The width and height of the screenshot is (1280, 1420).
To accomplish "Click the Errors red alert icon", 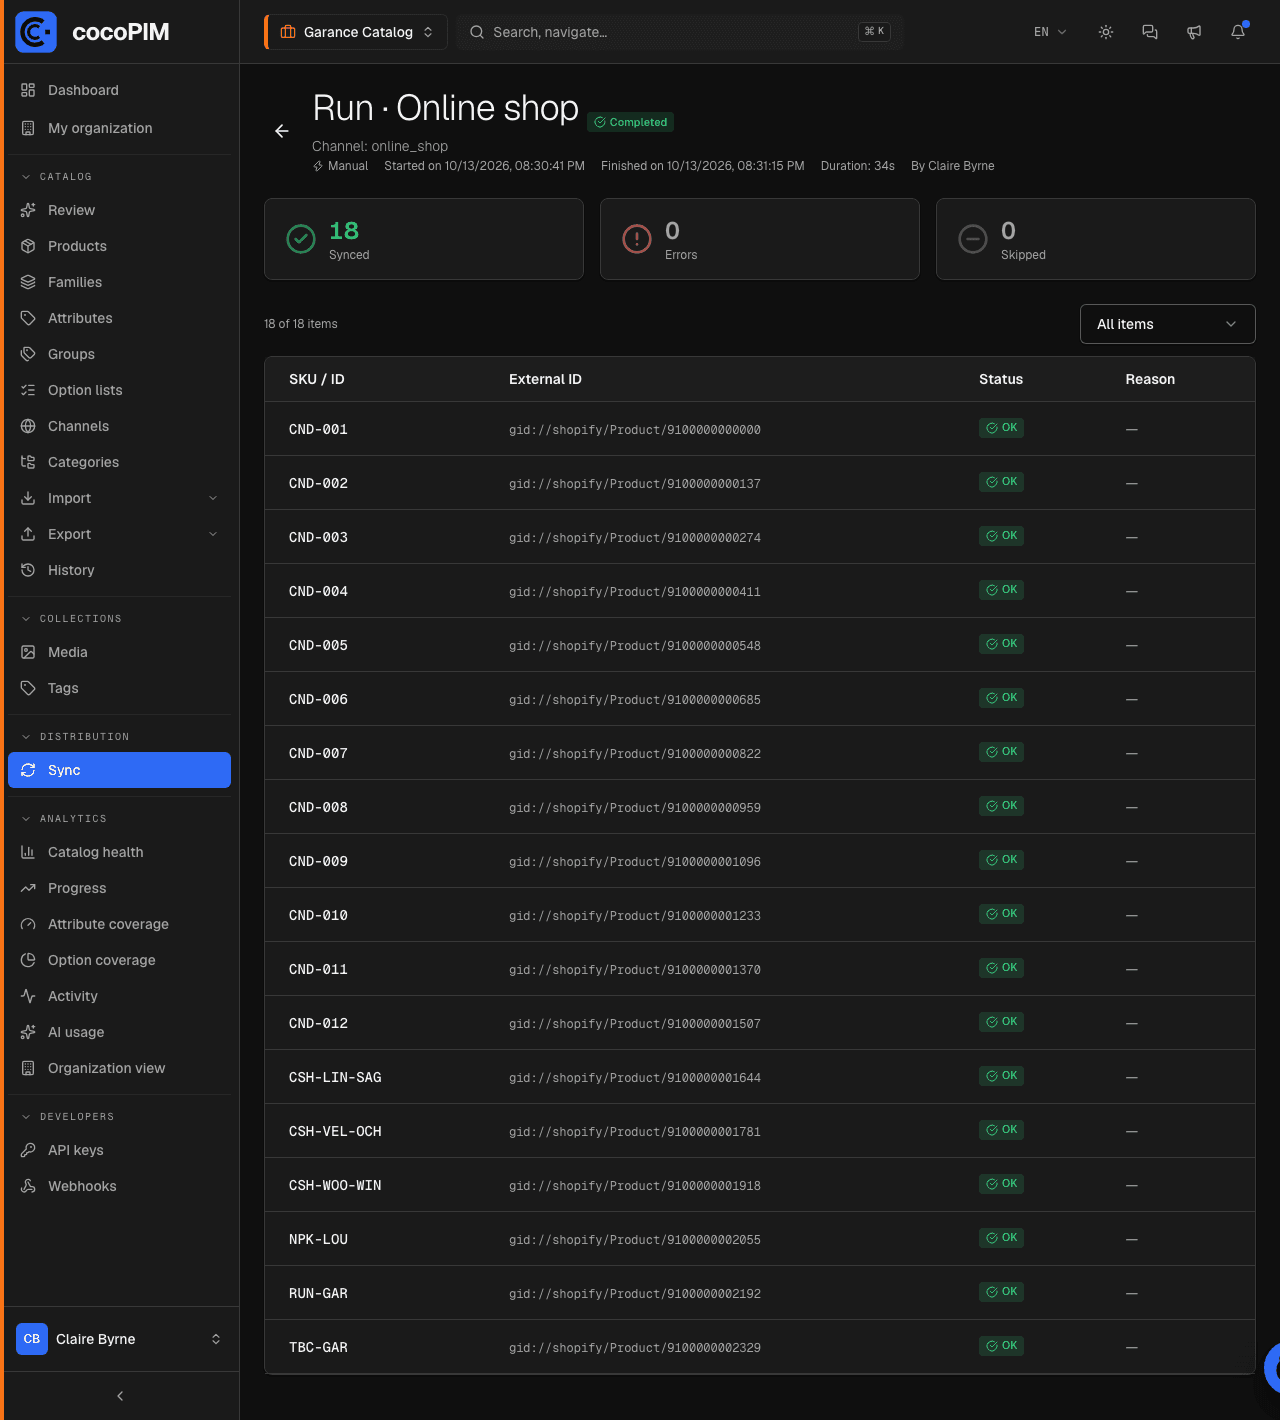I will pos(637,239).
